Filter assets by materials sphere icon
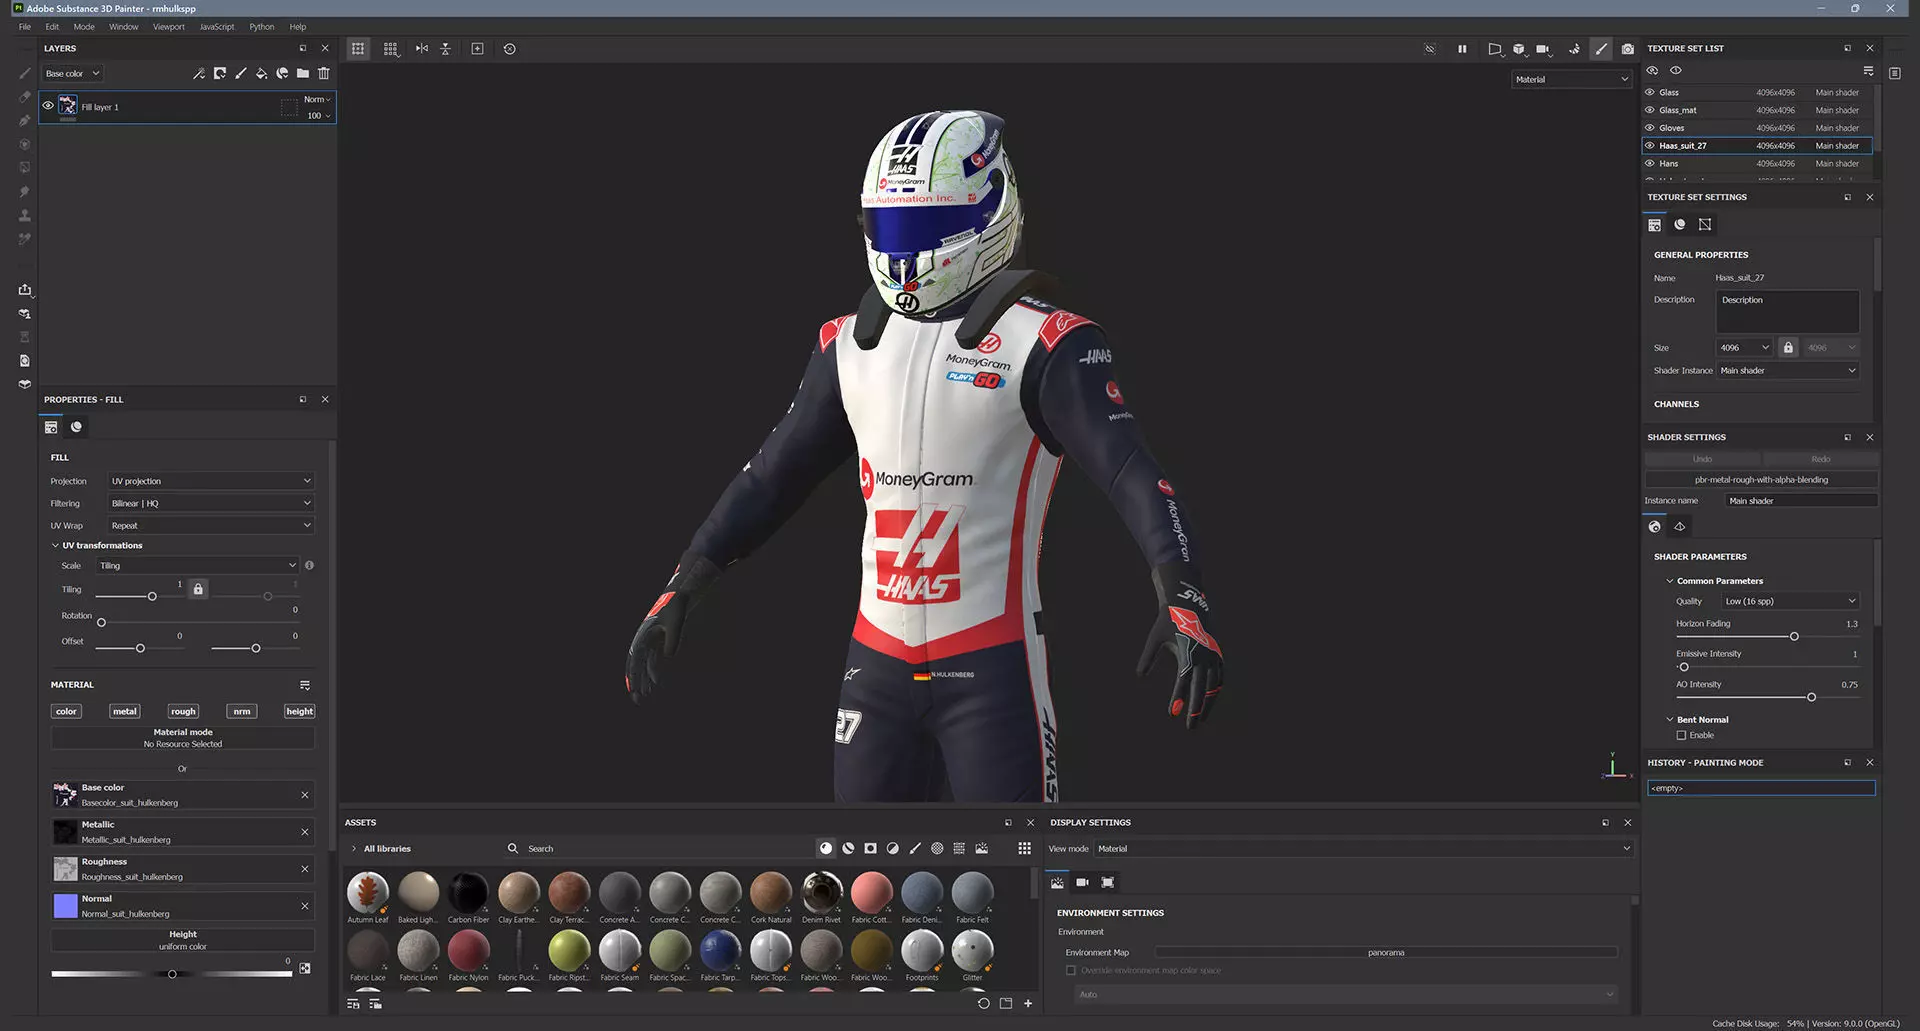 point(826,848)
